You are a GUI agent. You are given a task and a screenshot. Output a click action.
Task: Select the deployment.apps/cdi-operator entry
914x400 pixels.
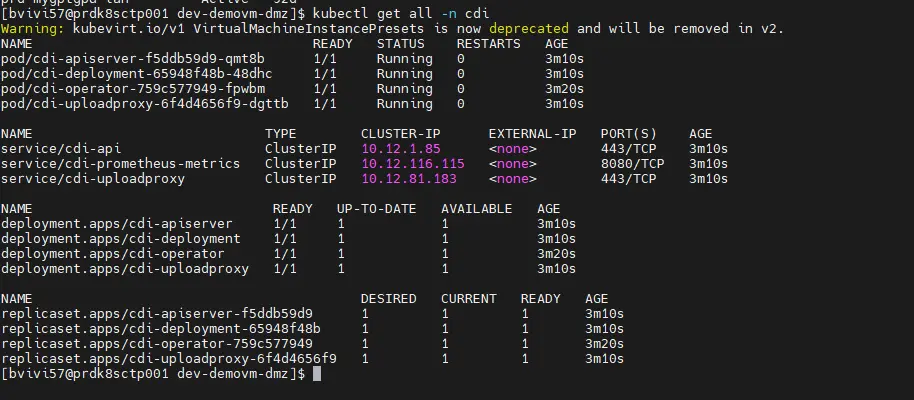[113, 253]
